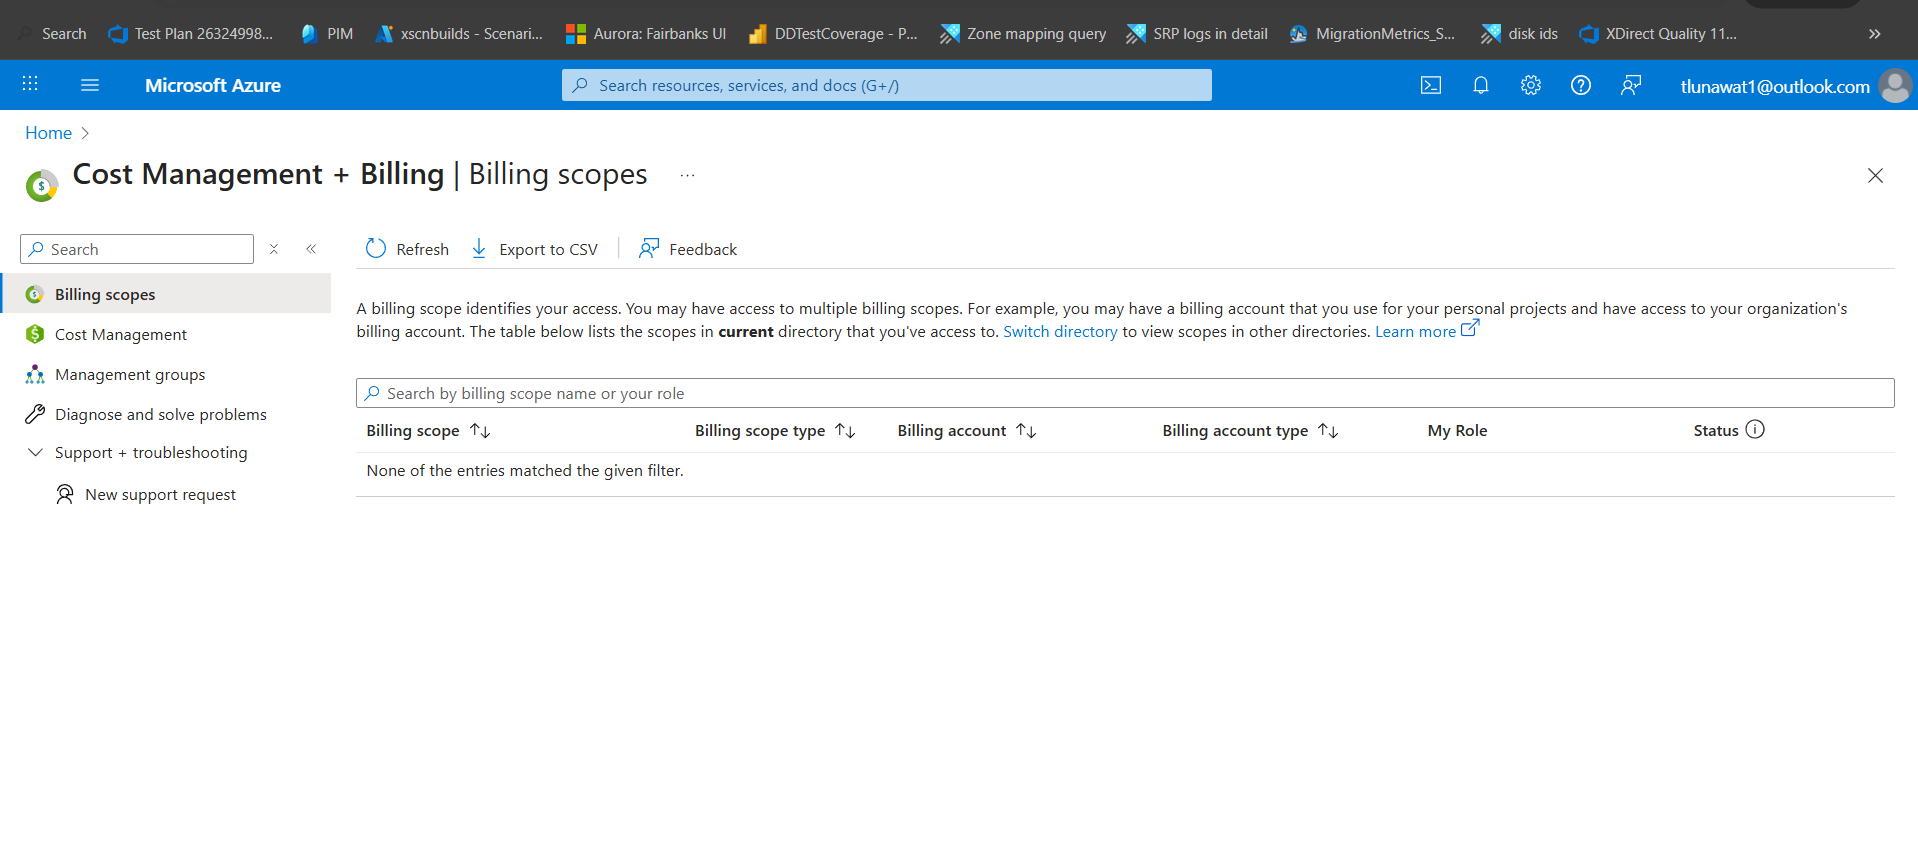Sort by Billing account type column
1918x860 pixels.
1250,431
